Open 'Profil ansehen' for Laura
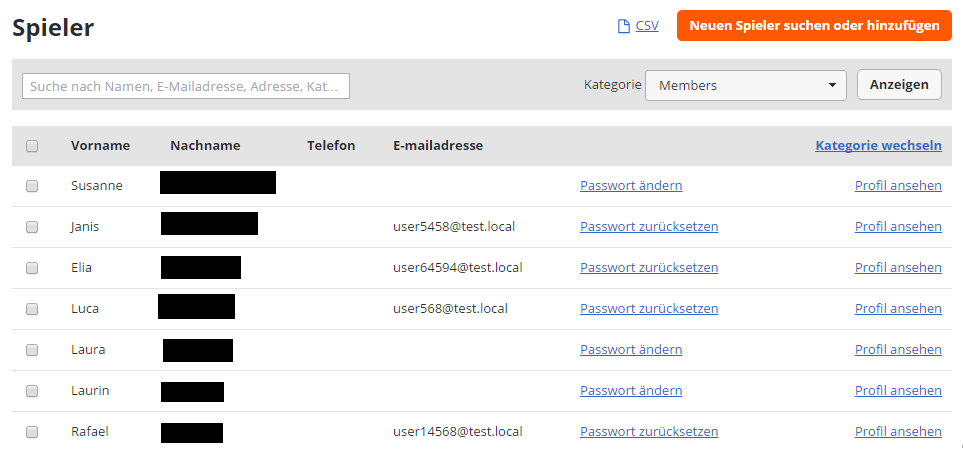This screenshot has height=455, width=963. [x=898, y=349]
